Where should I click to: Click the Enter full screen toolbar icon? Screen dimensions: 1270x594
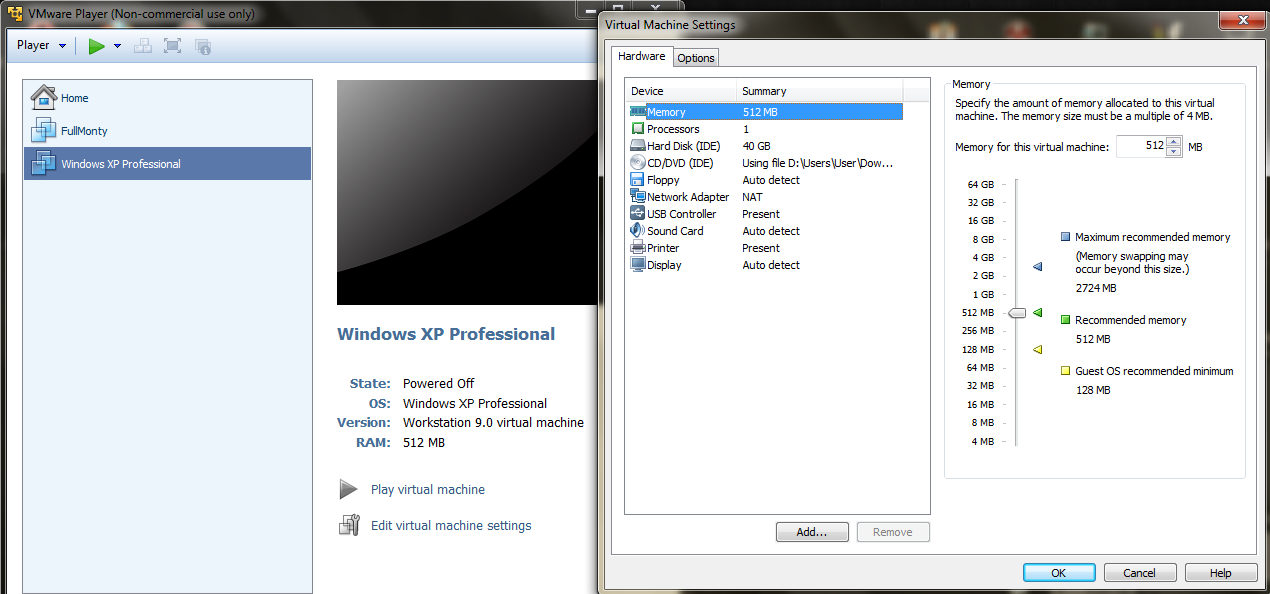173,46
